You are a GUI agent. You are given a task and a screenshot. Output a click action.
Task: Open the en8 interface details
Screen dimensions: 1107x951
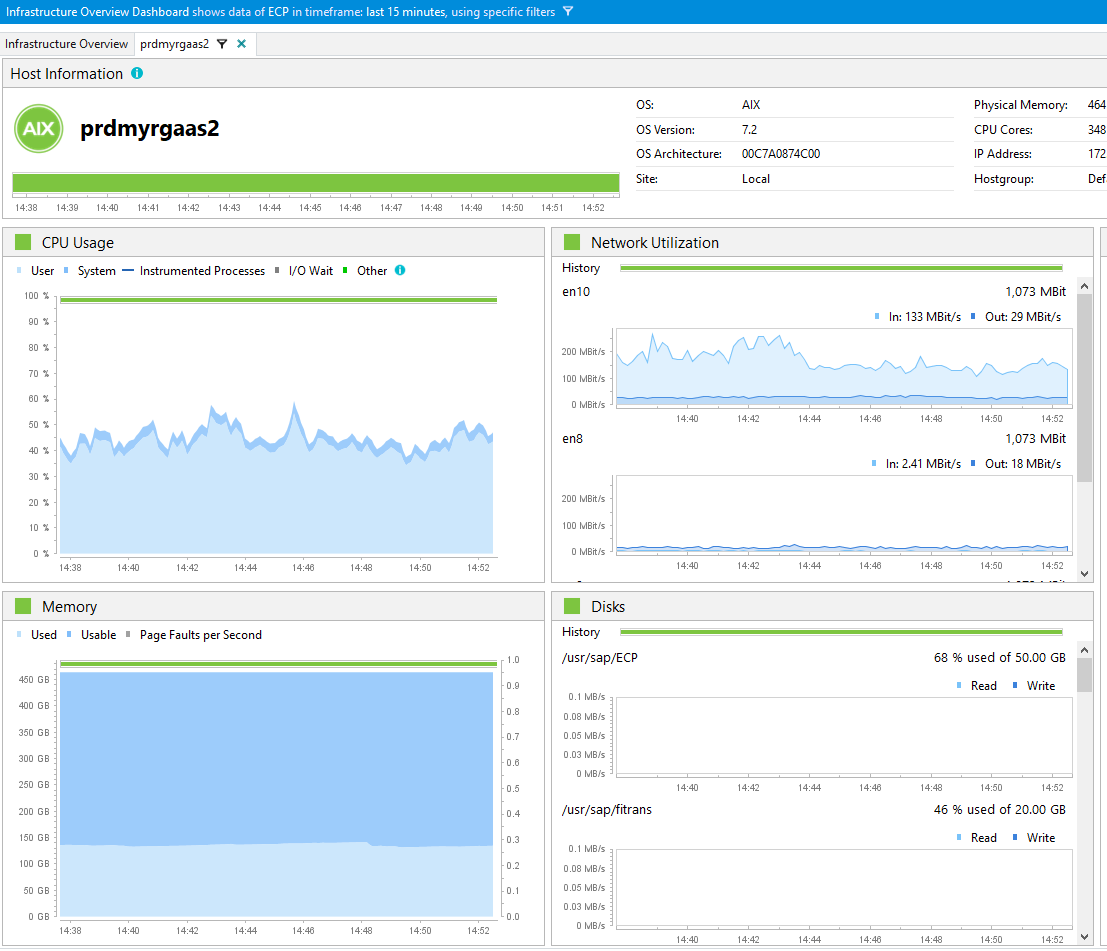571,438
